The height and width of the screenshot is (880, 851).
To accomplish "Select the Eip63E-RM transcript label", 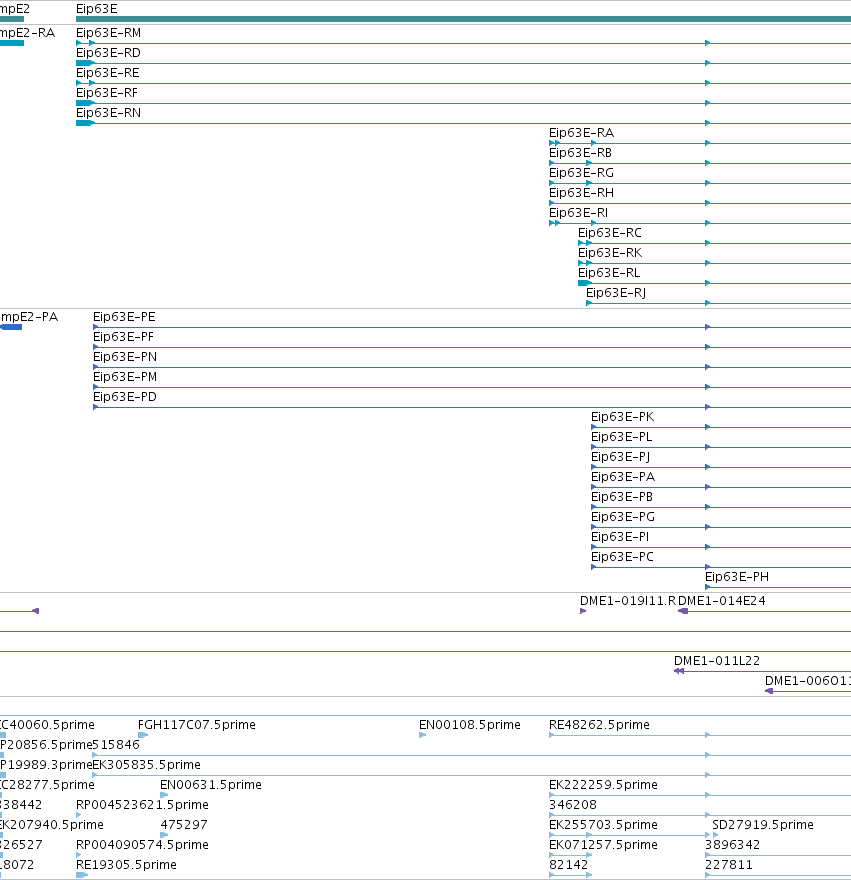I will click(108, 33).
